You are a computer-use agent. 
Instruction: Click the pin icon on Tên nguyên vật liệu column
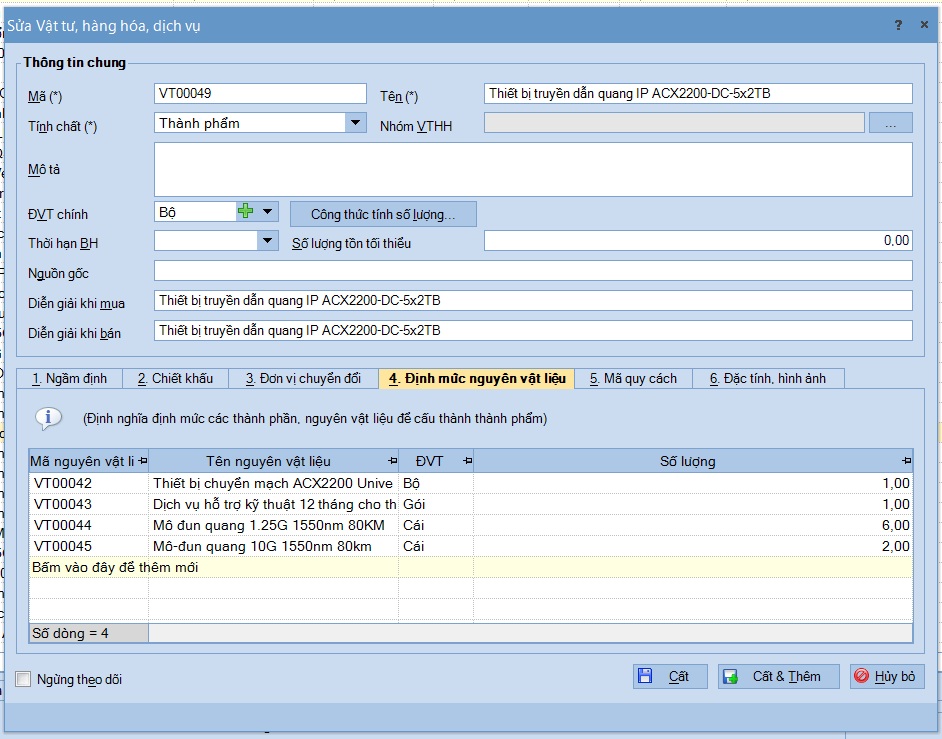[x=392, y=461]
